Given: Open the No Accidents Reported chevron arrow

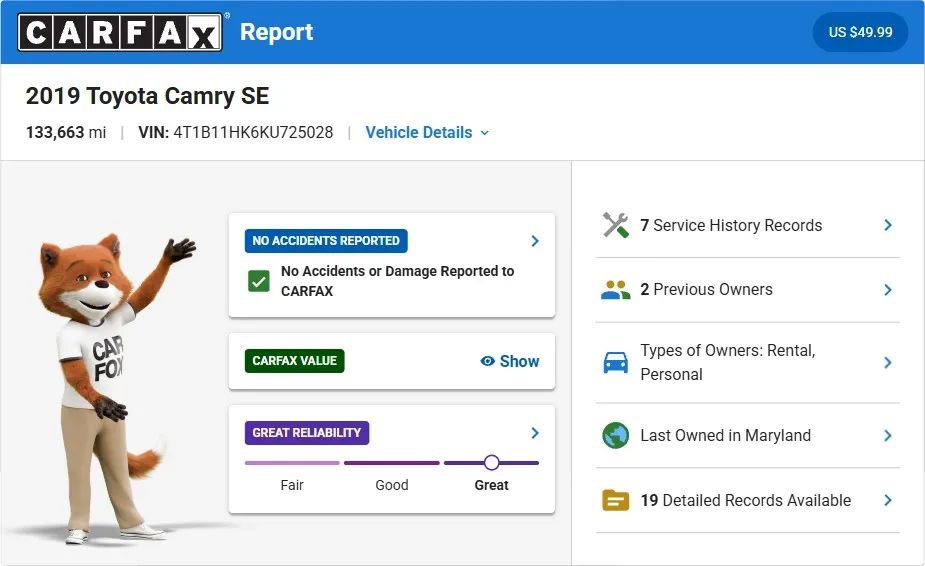Looking at the screenshot, I should point(534,241).
